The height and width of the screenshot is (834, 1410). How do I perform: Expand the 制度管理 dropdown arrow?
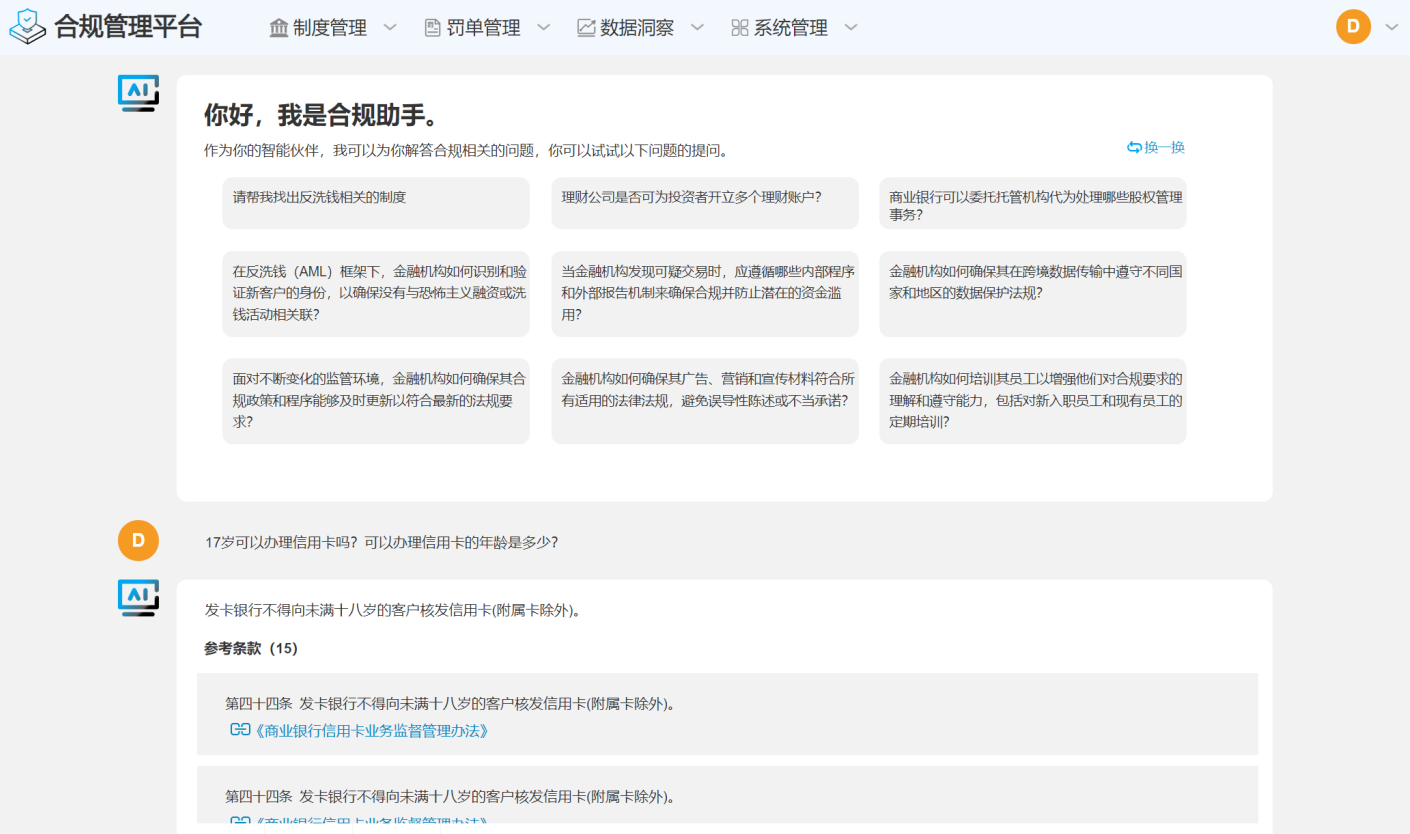coord(390,28)
